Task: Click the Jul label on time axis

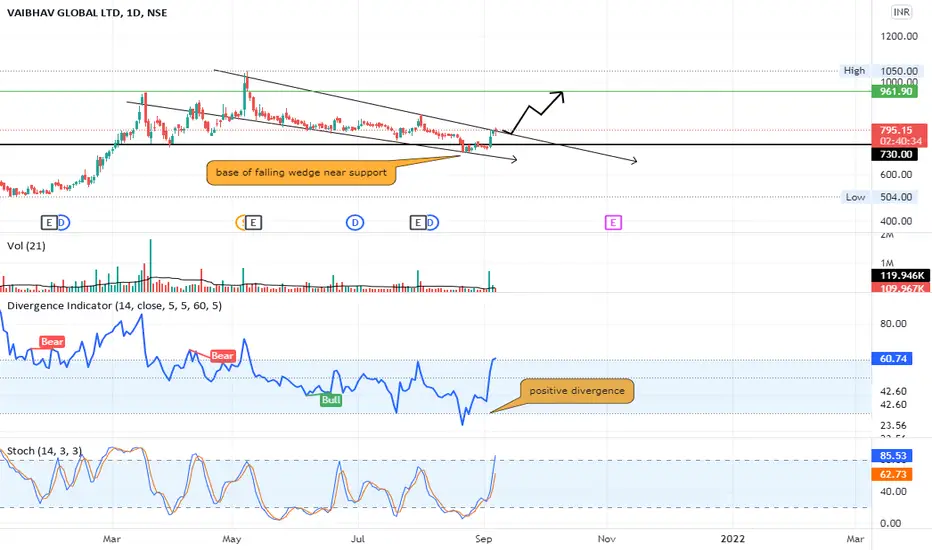Action: point(358,539)
